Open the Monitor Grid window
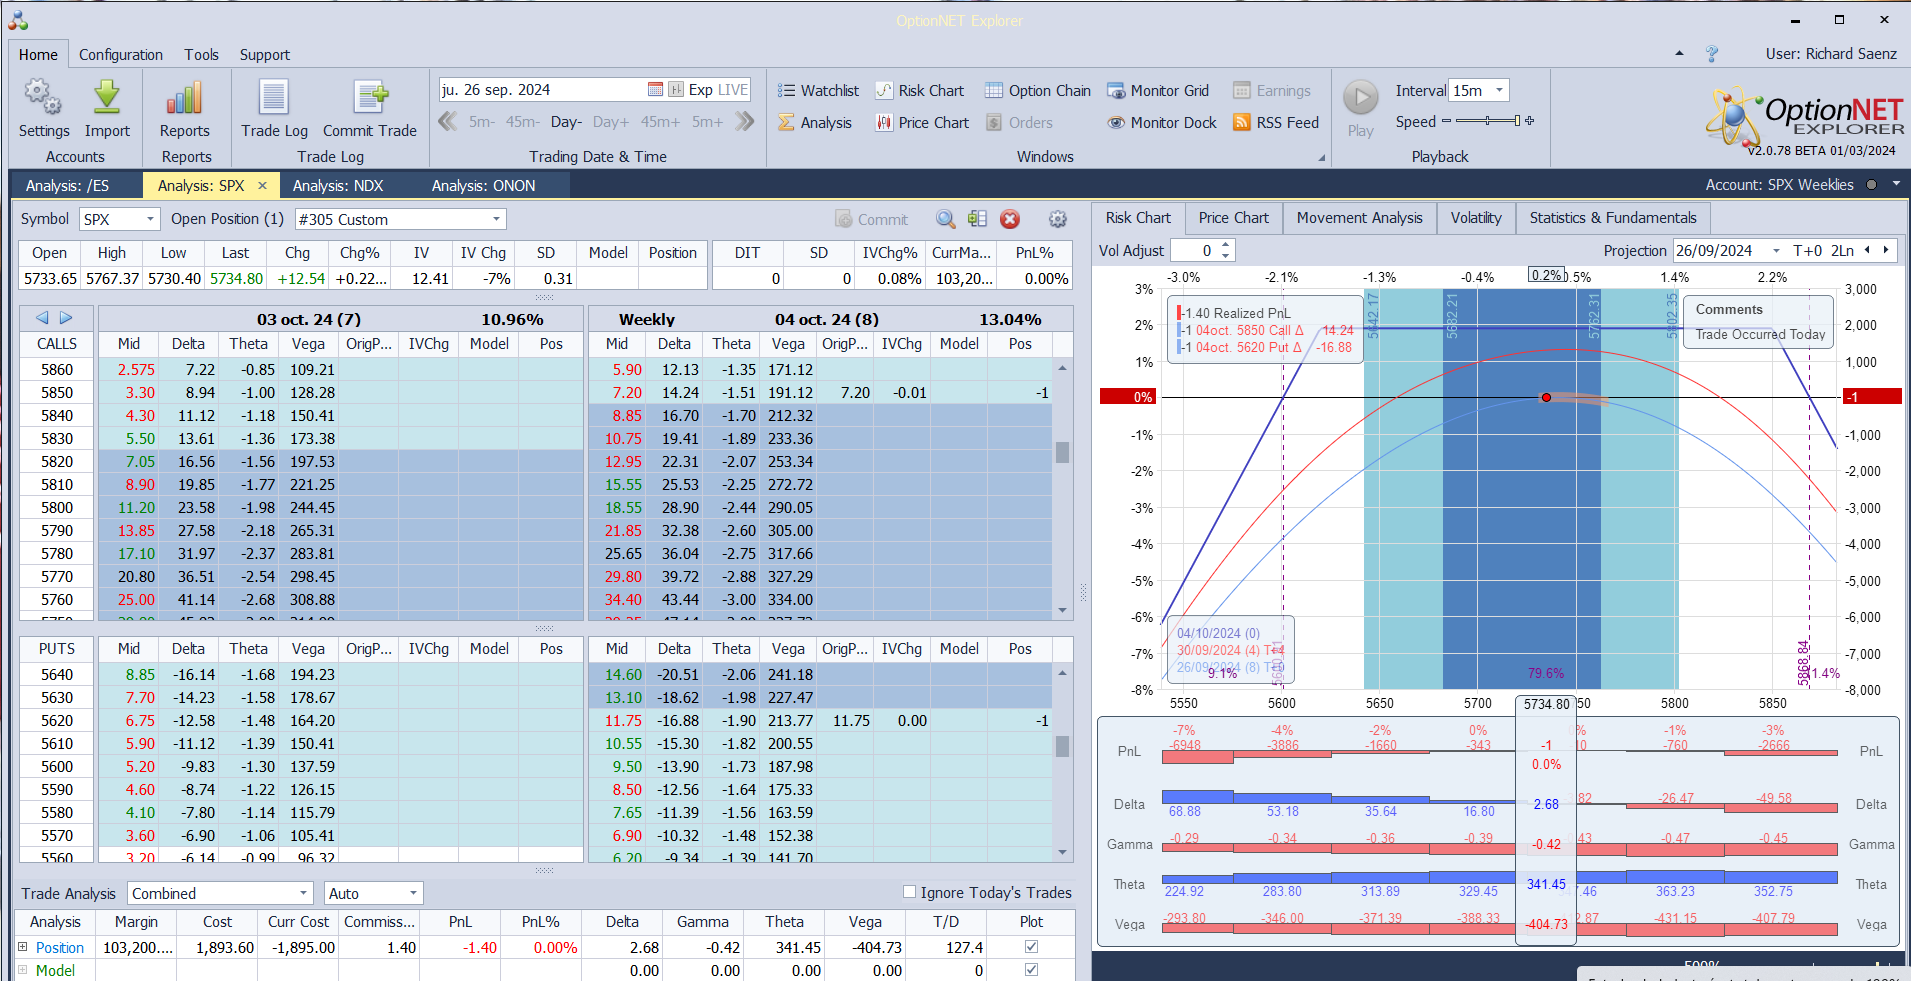1911x981 pixels. tap(1158, 90)
